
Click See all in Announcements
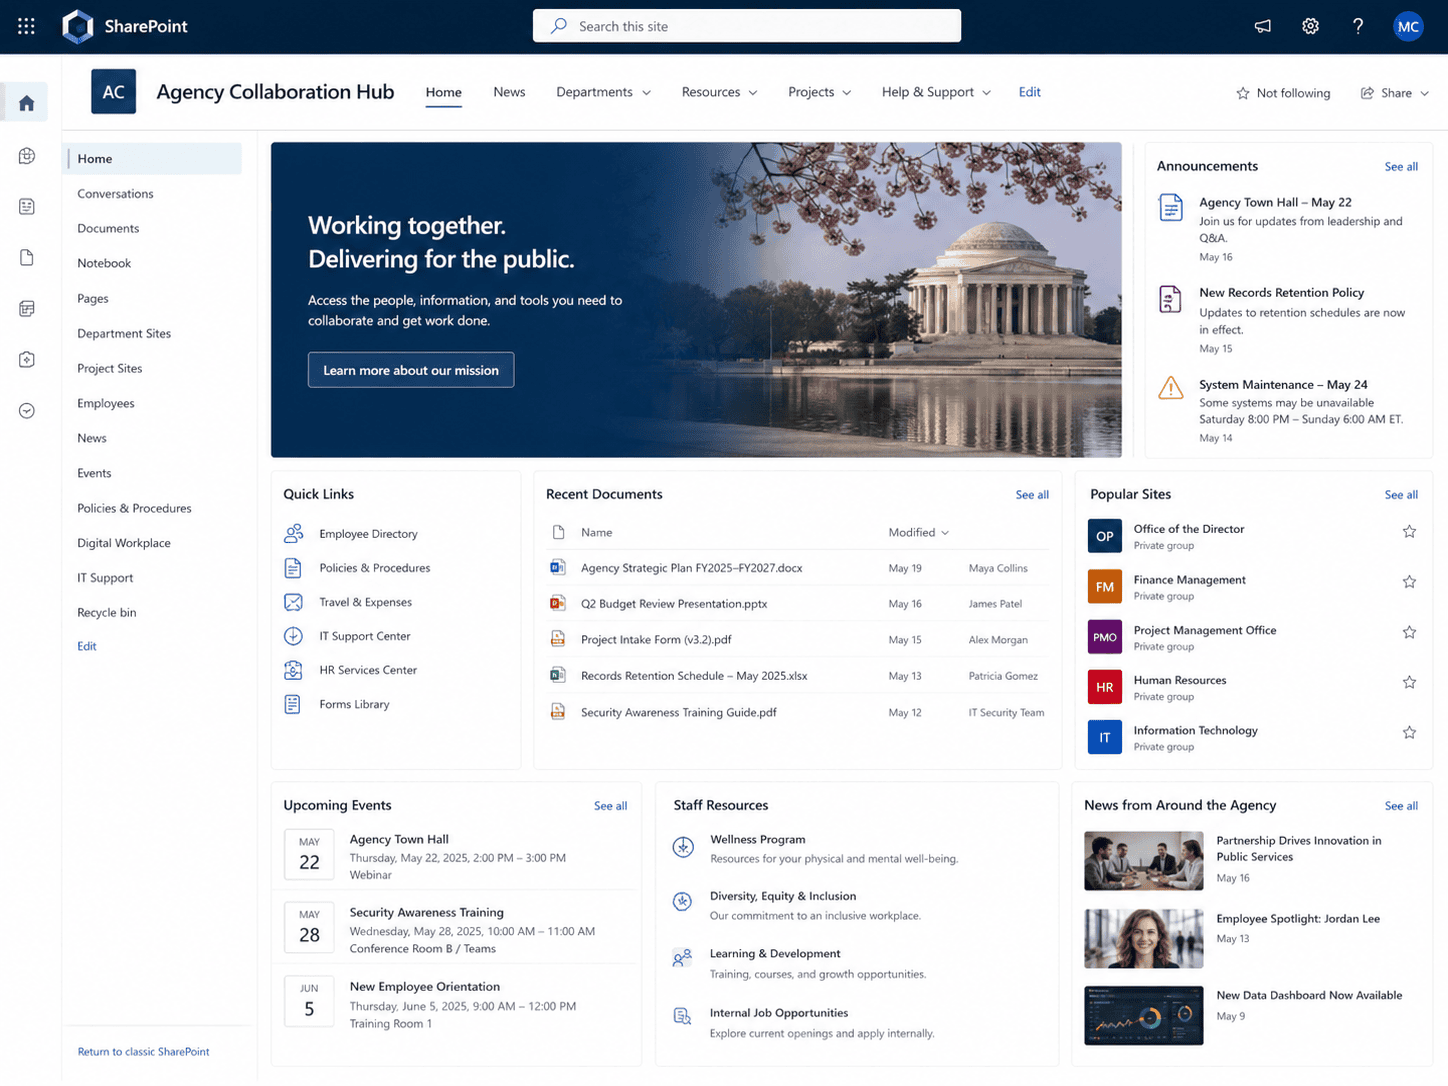pyautogui.click(x=1401, y=166)
